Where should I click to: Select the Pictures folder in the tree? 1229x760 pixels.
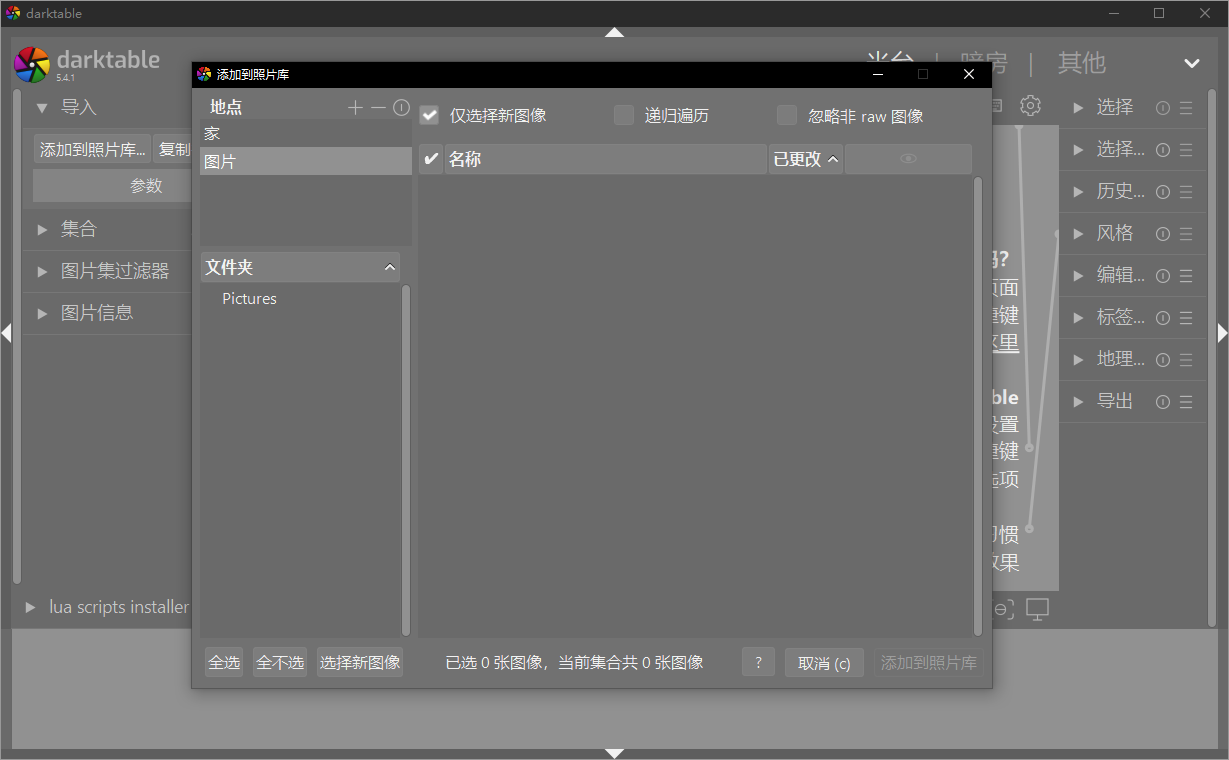tap(249, 298)
